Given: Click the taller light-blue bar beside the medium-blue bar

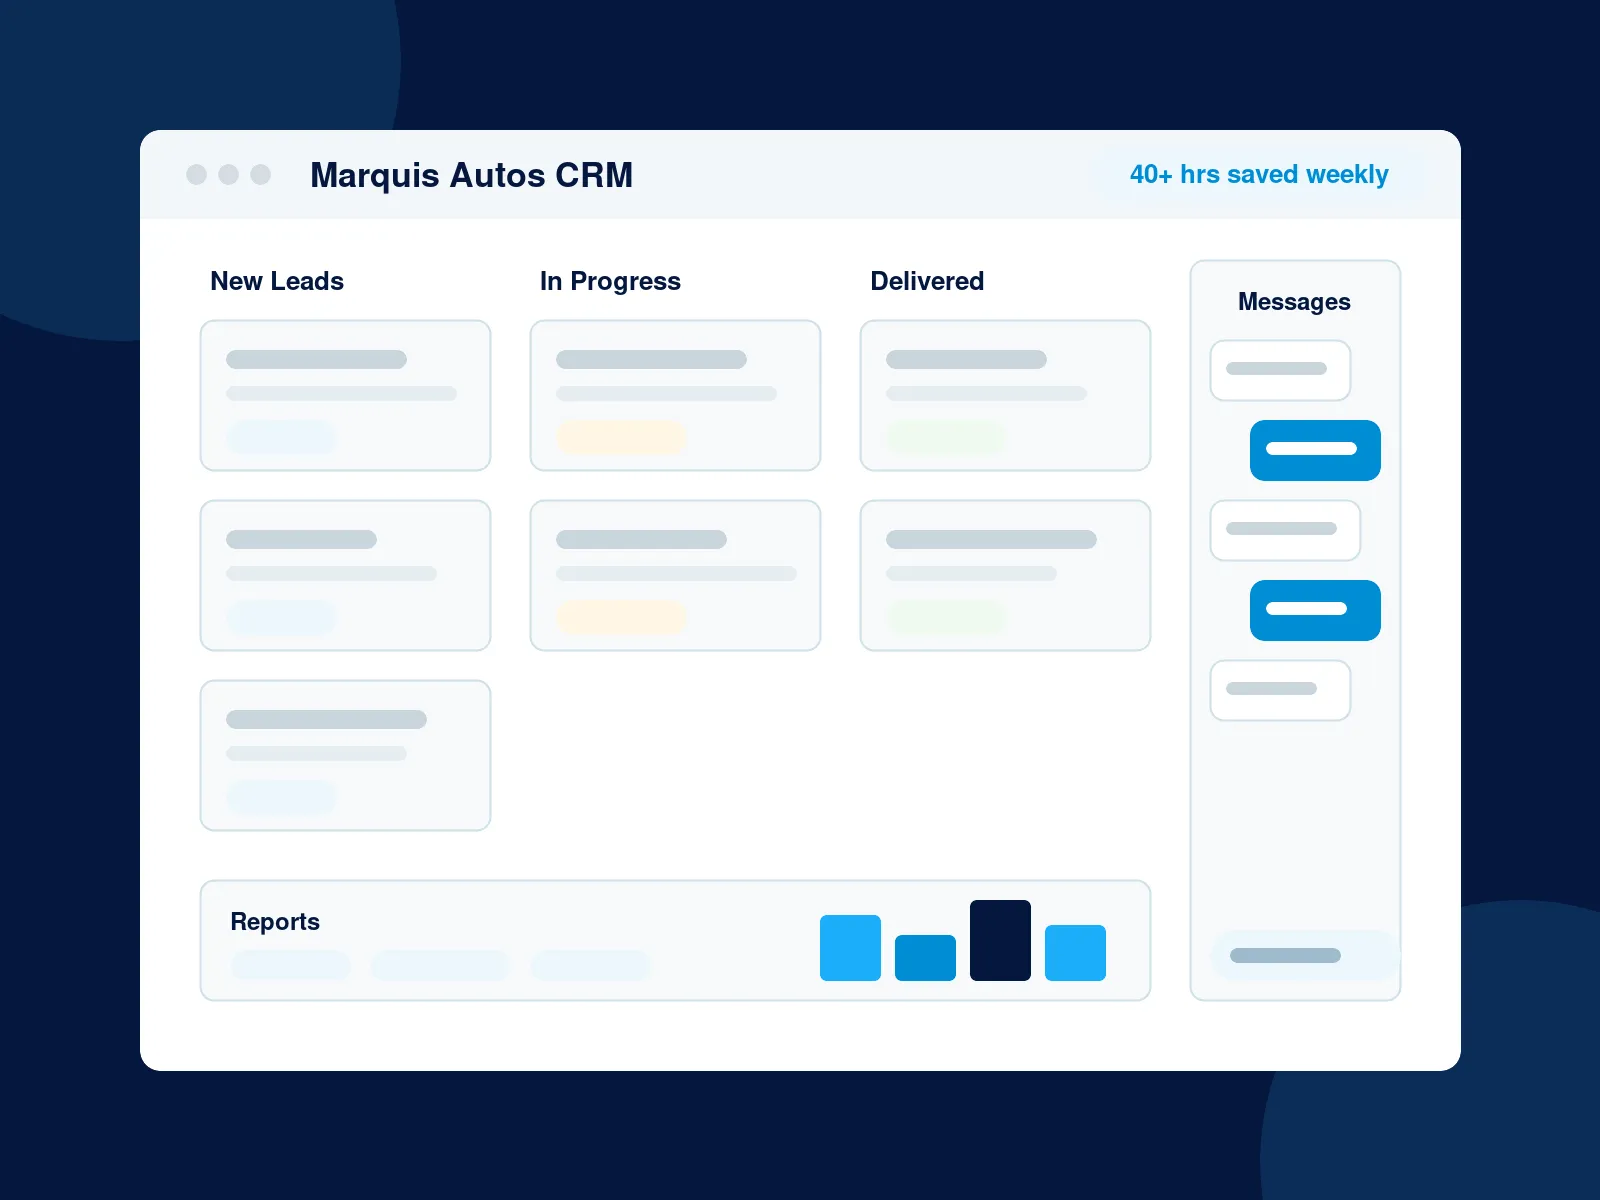Looking at the screenshot, I should (x=850, y=948).
